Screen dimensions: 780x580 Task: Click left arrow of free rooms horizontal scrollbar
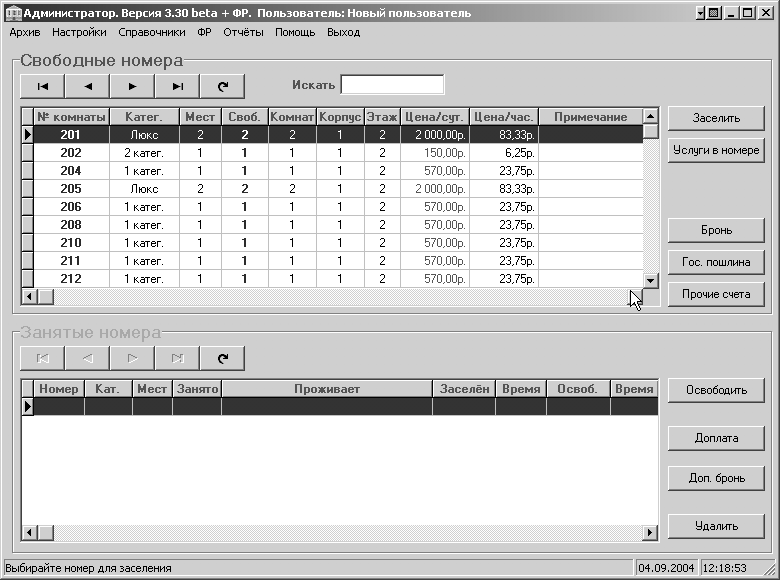coord(29,296)
